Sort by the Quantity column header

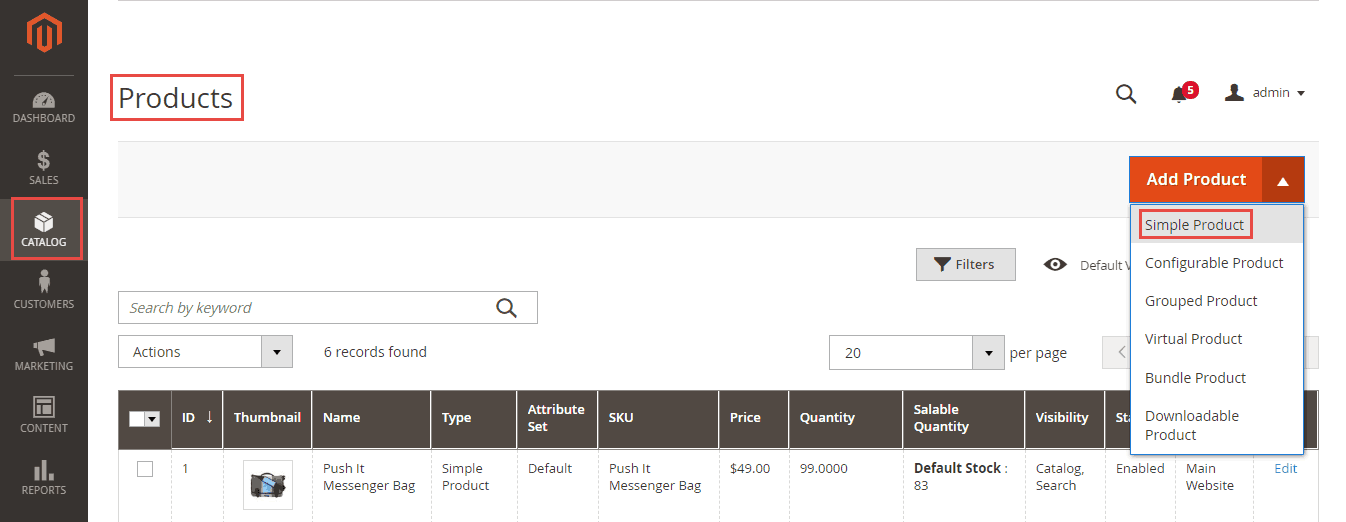(x=846, y=418)
